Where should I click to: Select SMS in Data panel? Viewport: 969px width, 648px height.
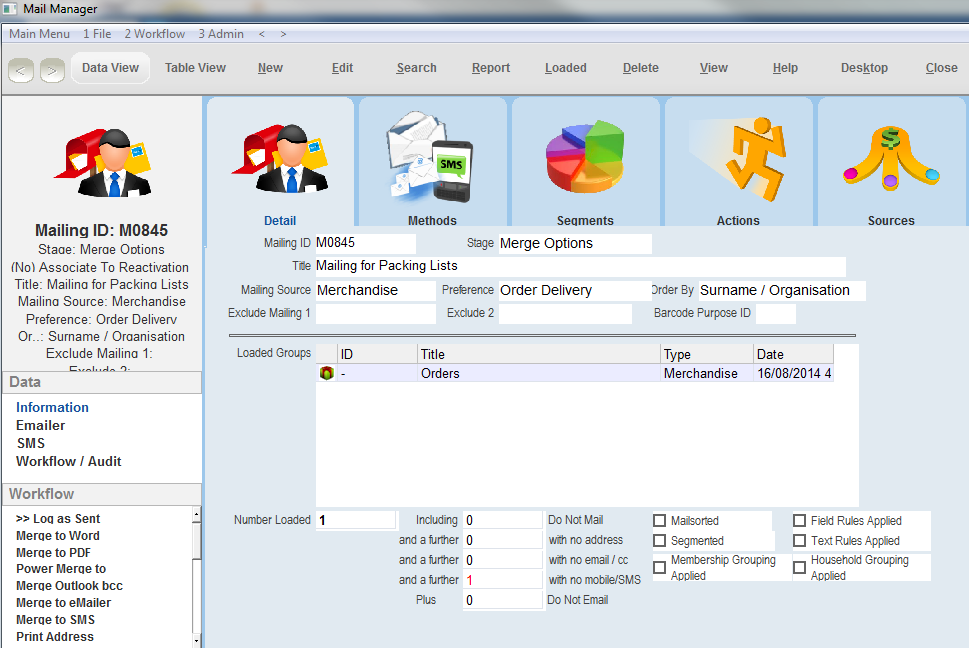(x=31, y=444)
